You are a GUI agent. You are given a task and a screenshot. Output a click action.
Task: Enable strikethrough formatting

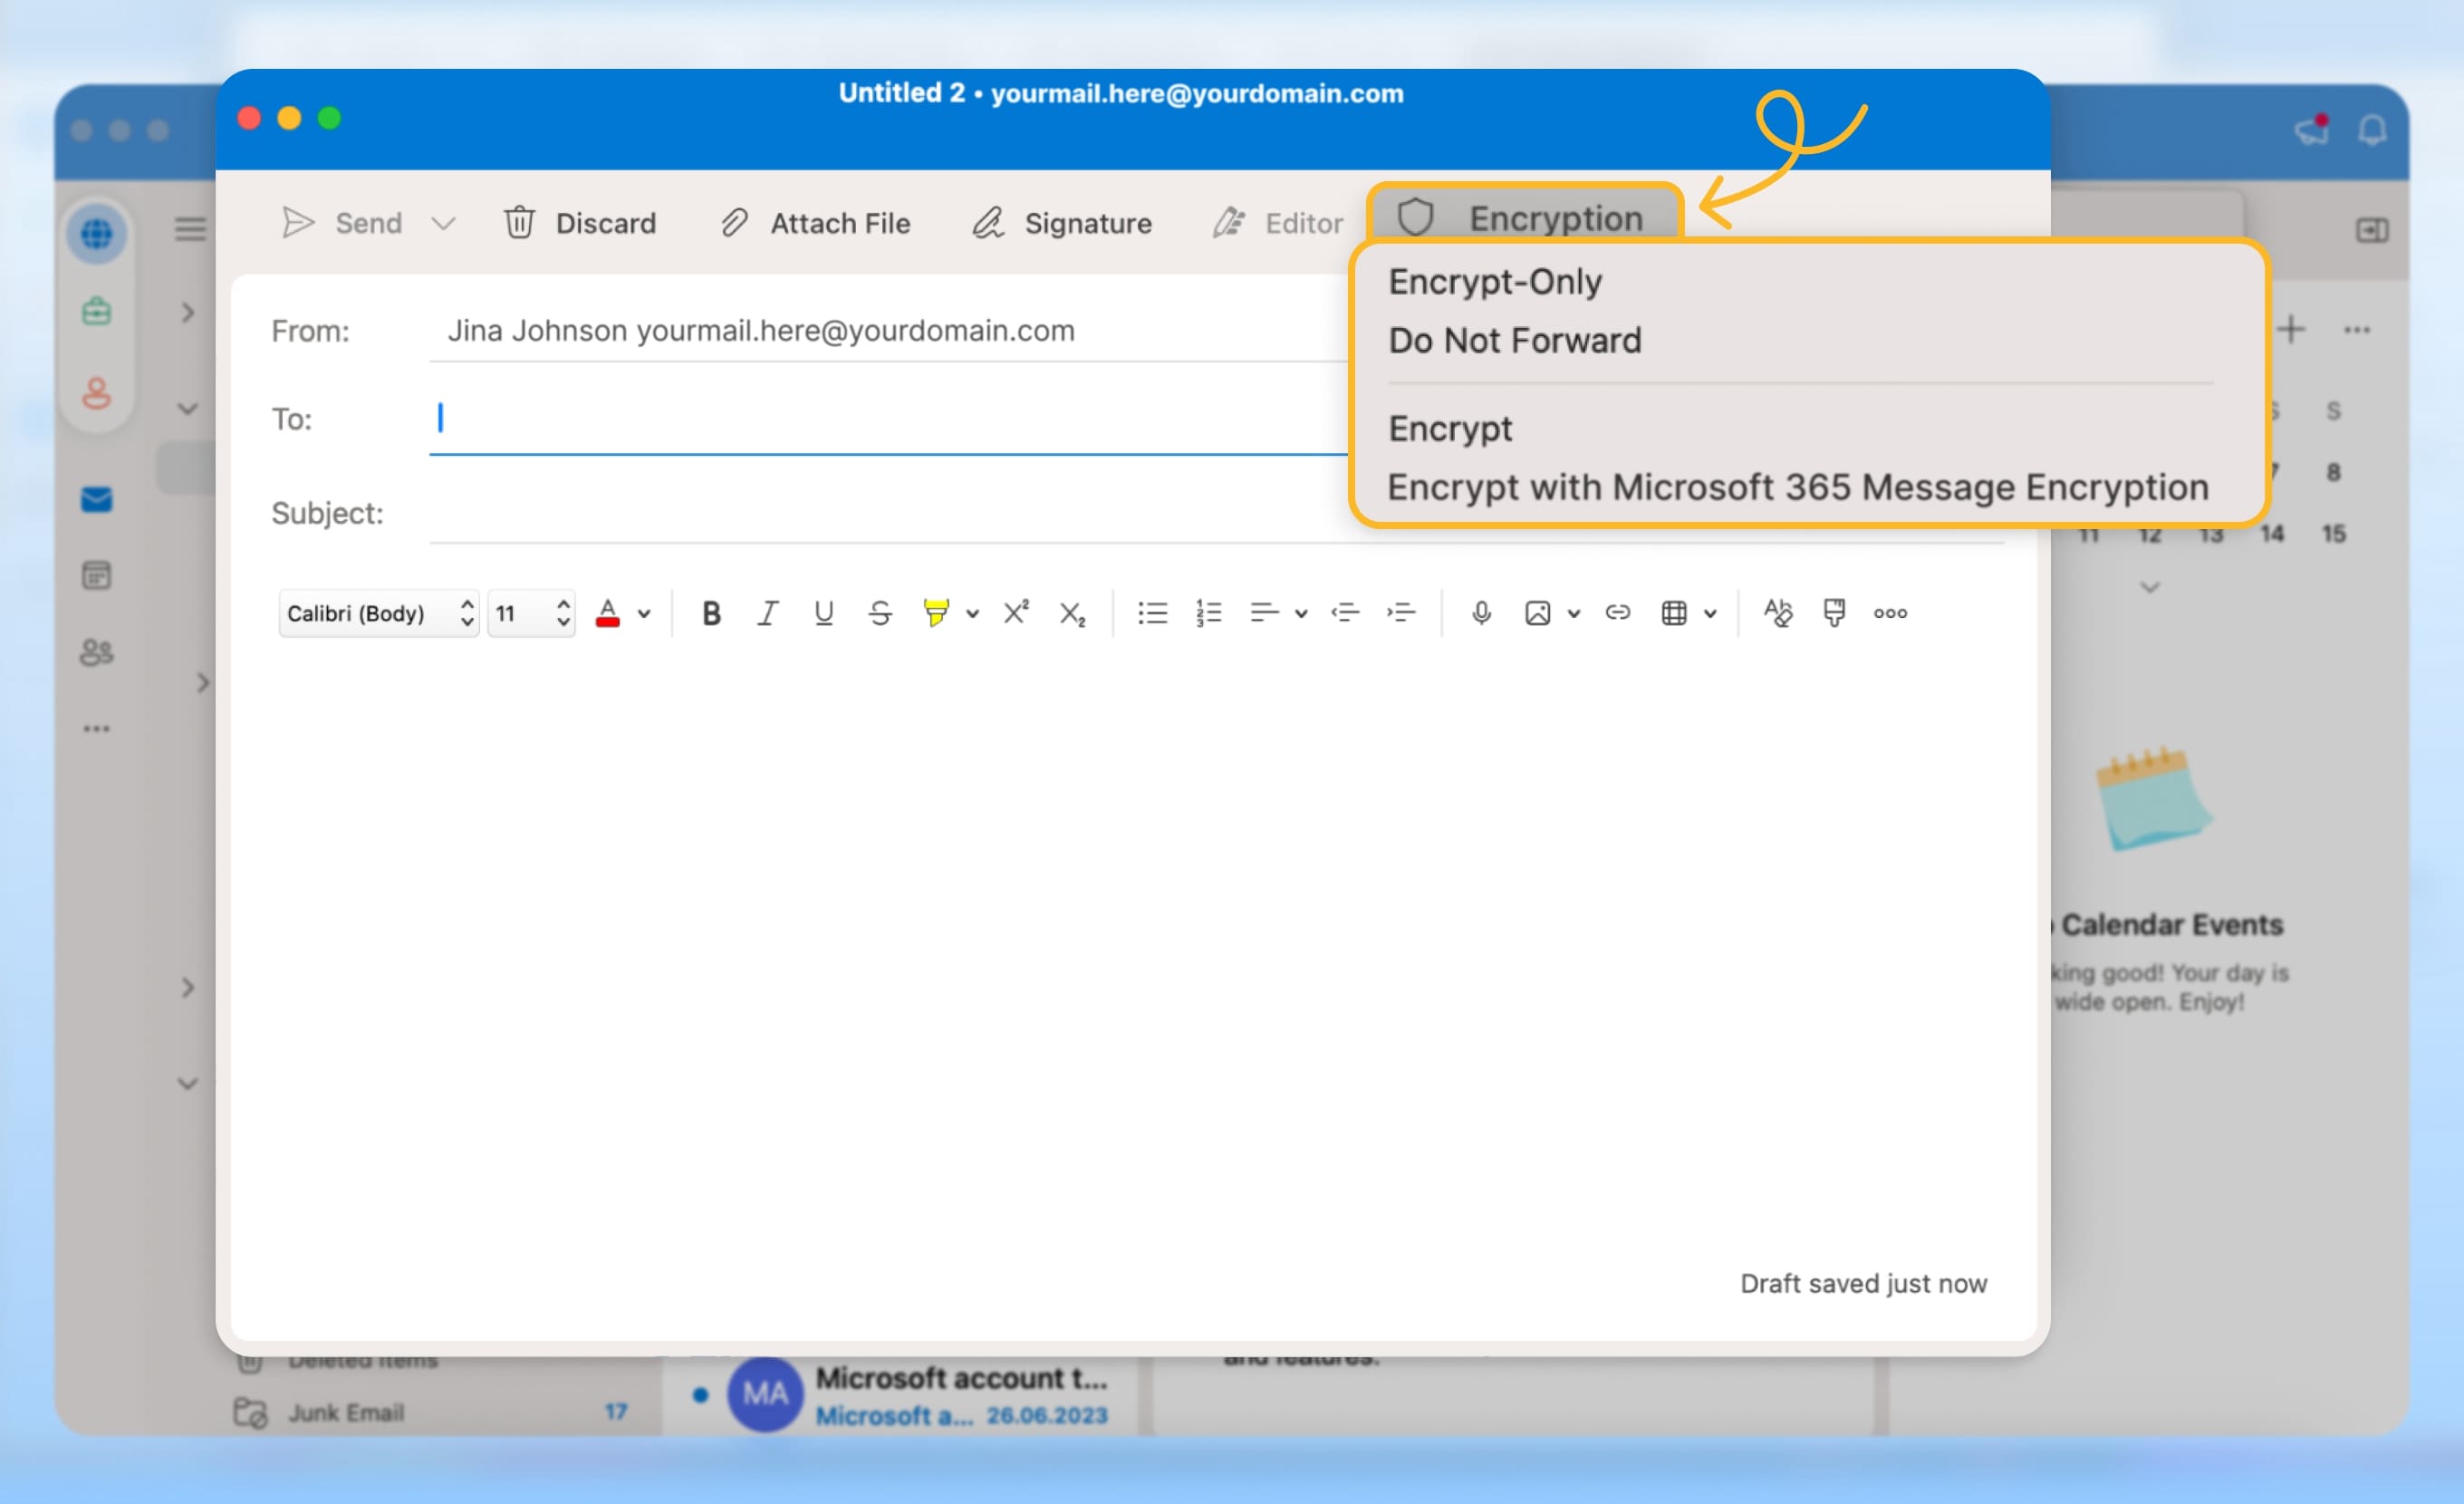879,612
